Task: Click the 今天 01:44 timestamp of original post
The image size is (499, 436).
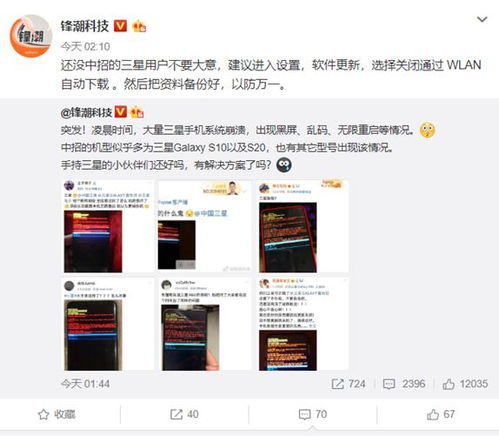Action: pos(85,384)
